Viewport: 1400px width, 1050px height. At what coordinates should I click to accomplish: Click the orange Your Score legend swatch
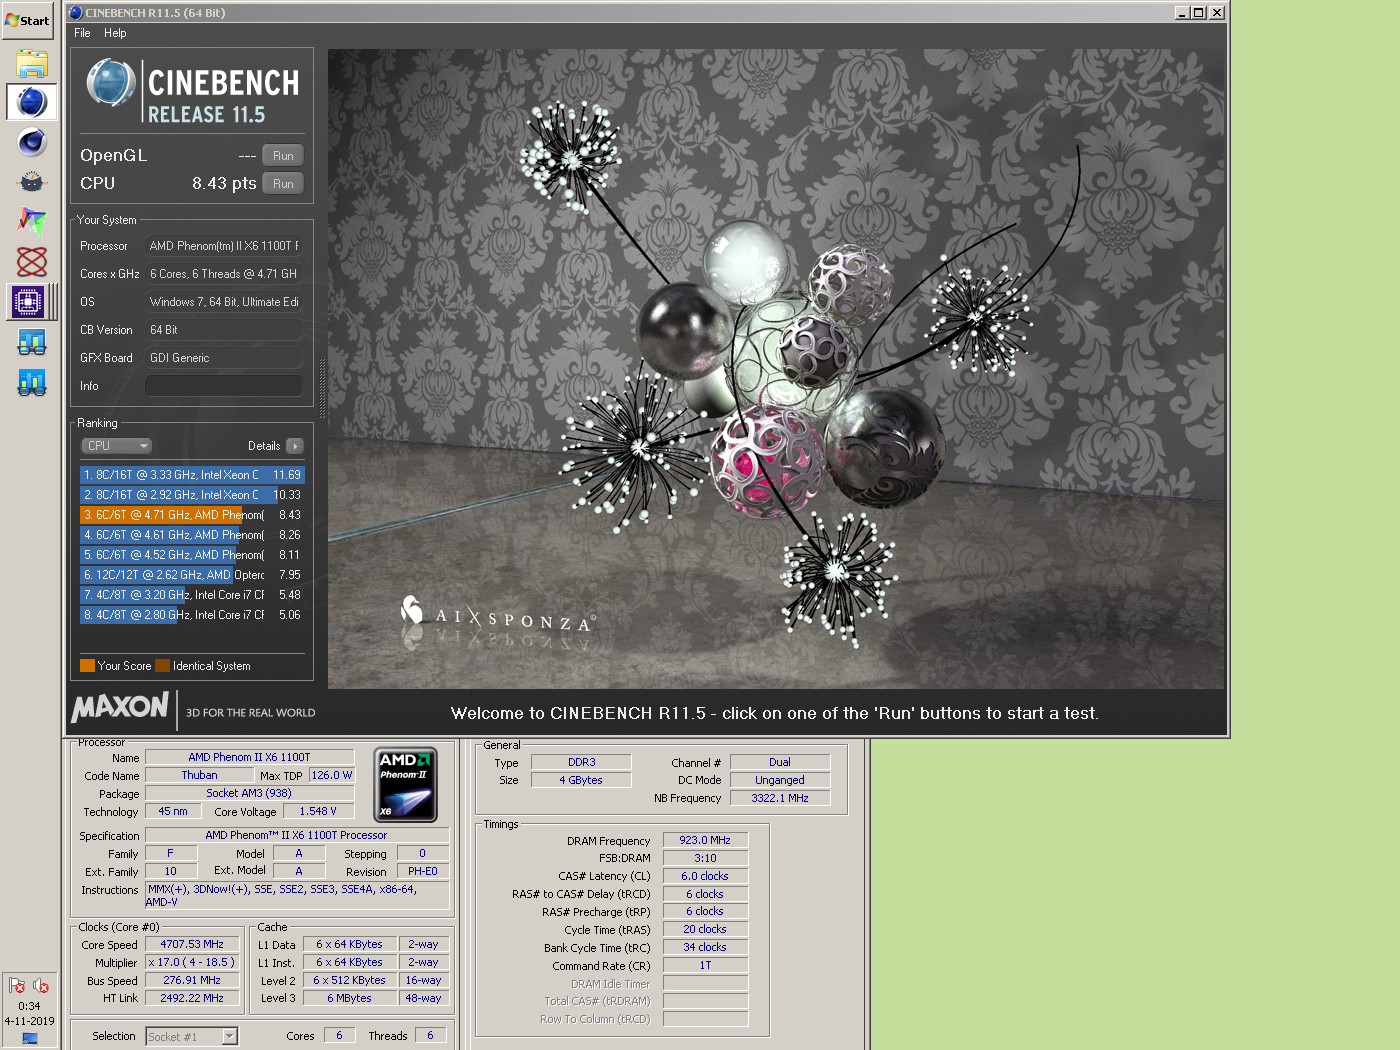coord(87,666)
